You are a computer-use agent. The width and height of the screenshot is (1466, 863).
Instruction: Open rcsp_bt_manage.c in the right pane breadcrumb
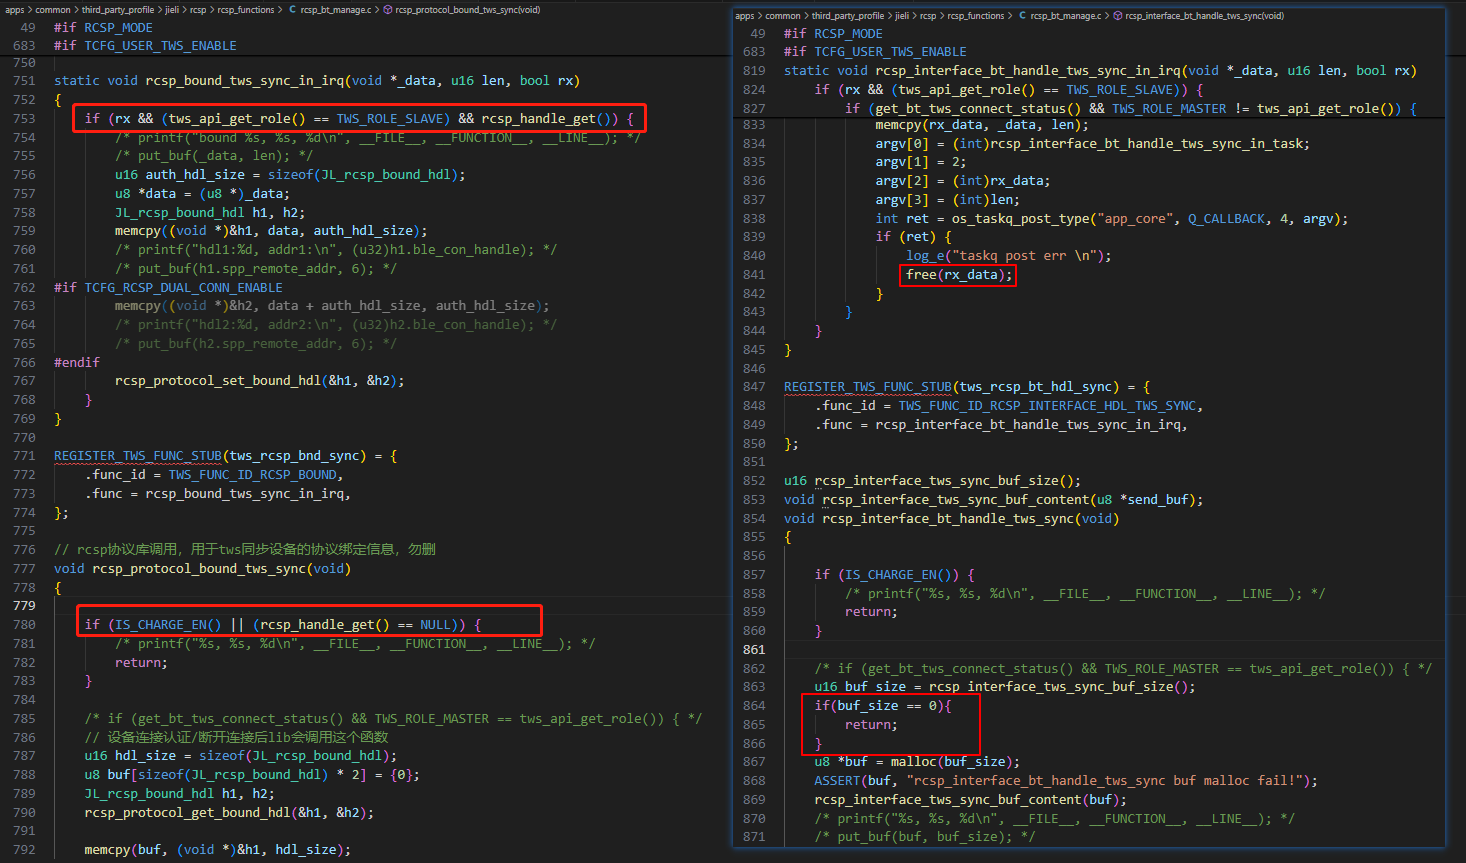pos(1065,16)
